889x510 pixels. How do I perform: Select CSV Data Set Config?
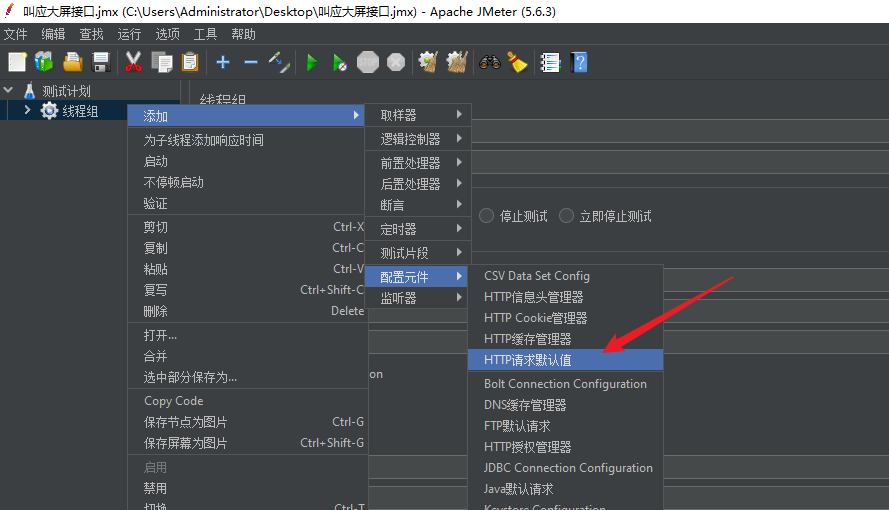coord(565,276)
